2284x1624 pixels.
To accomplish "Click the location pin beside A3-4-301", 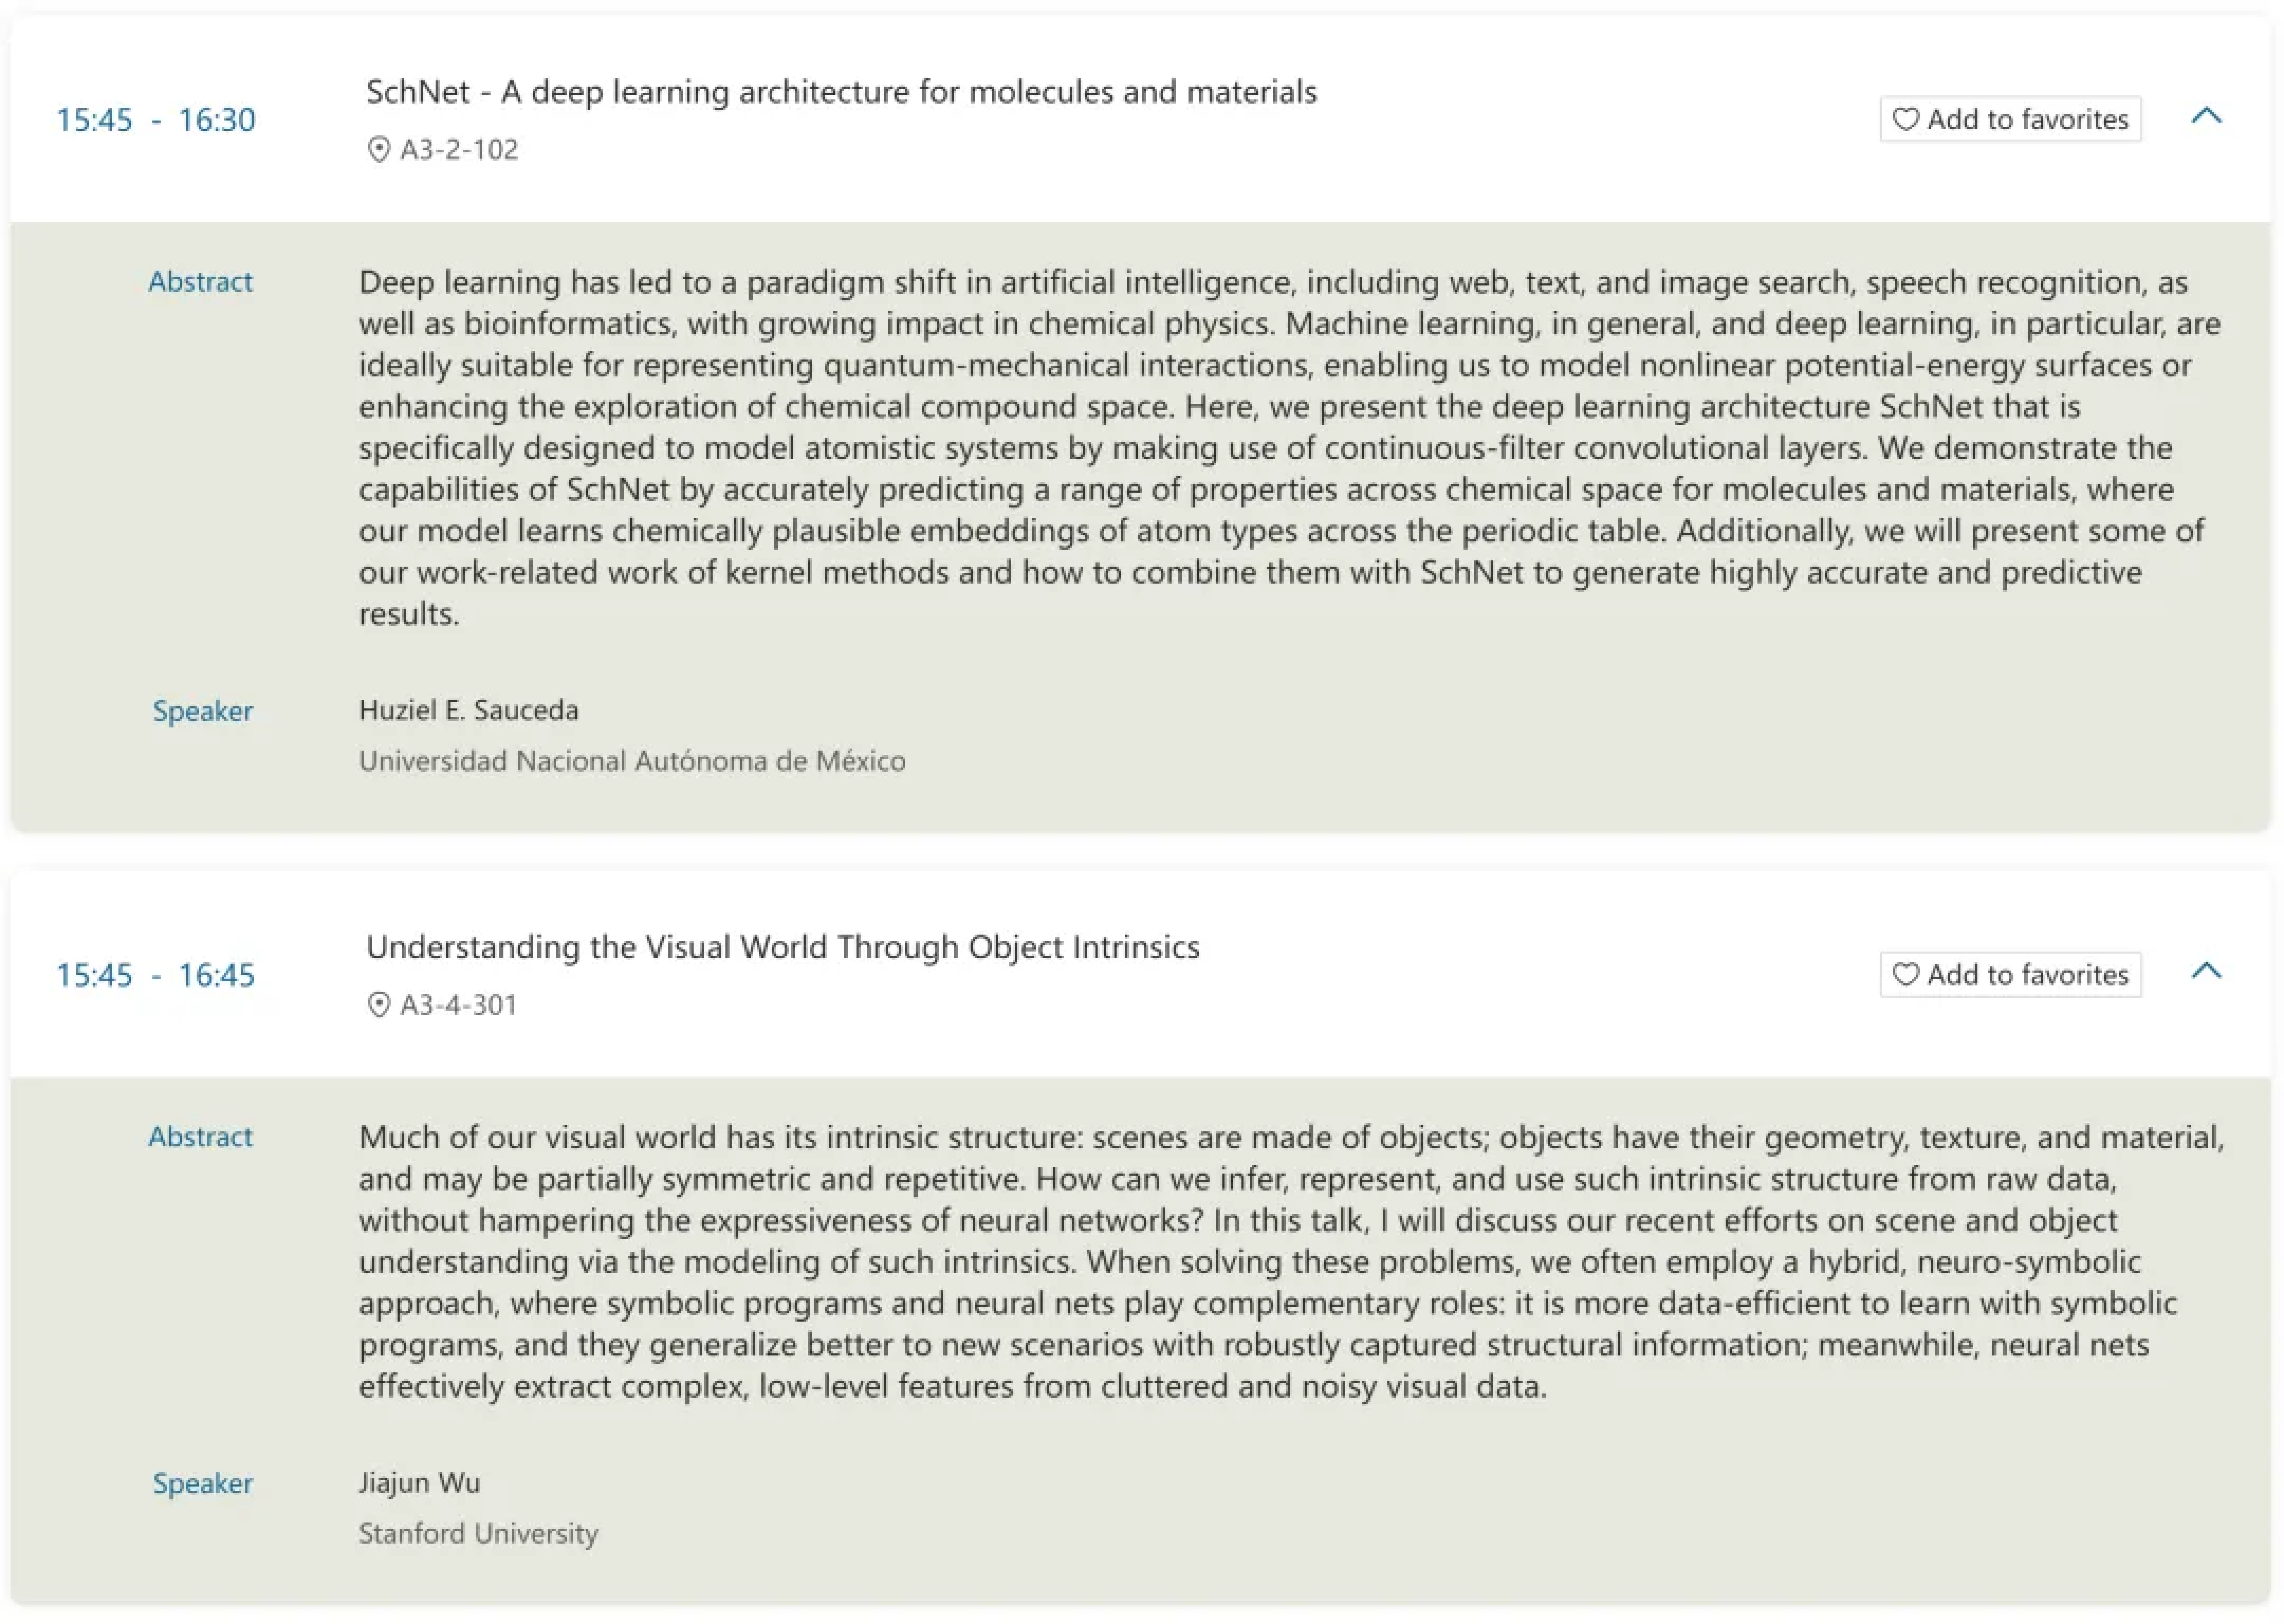I will click(x=379, y=1005).
